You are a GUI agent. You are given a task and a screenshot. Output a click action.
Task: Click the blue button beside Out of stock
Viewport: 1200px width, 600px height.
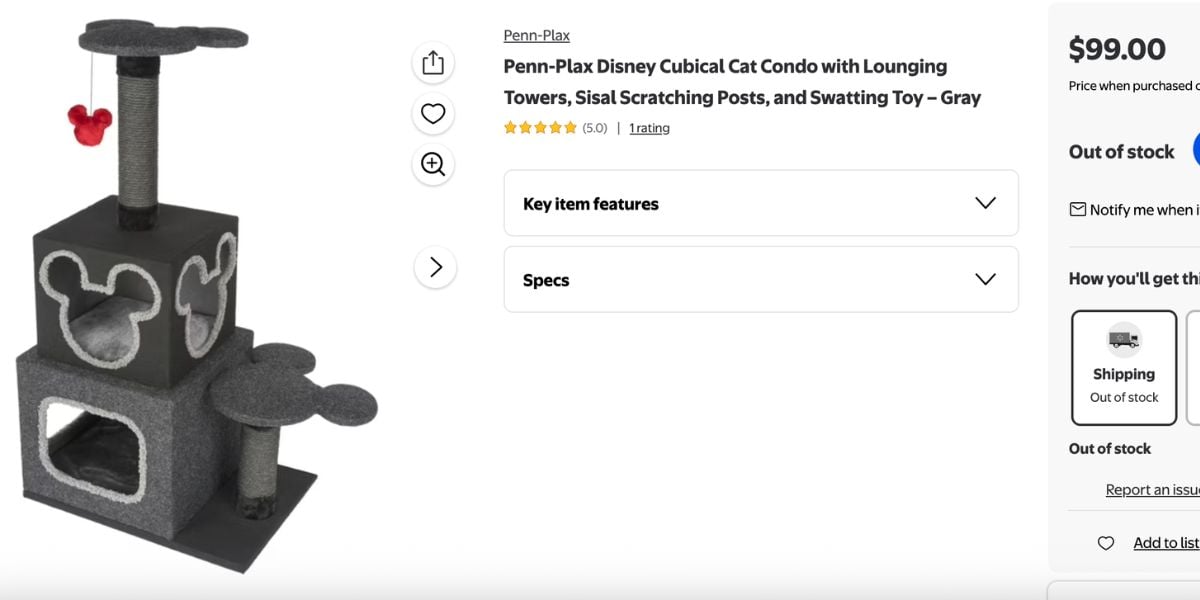click(1195, 151)
